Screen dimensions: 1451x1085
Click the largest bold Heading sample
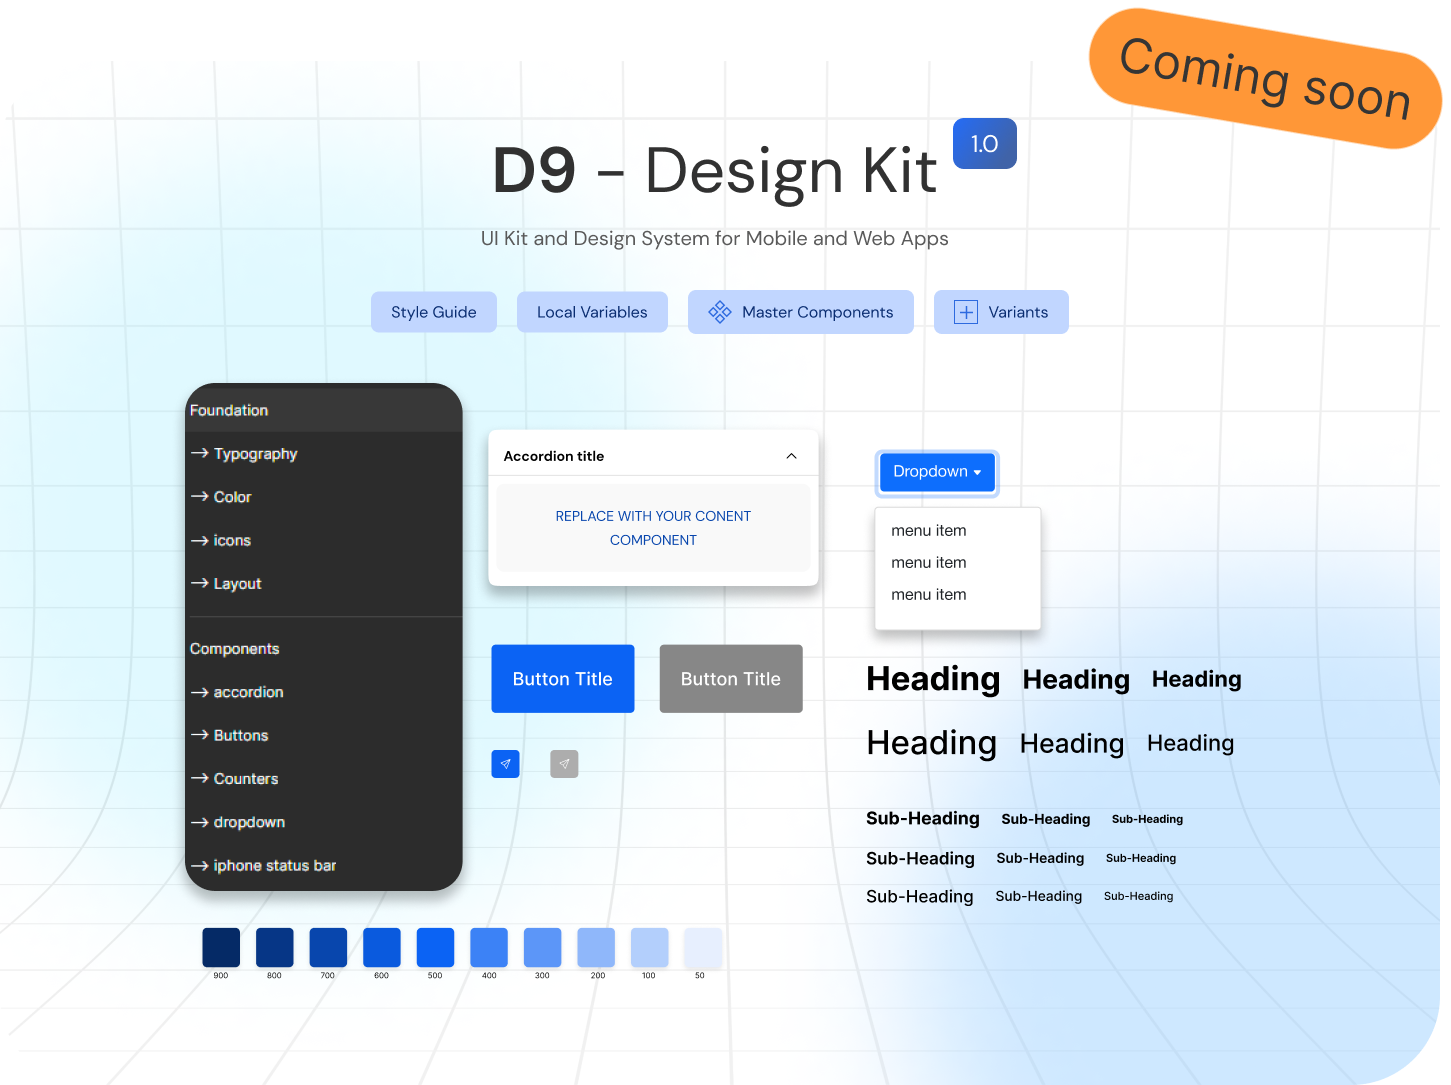click(x=933, y=679)
